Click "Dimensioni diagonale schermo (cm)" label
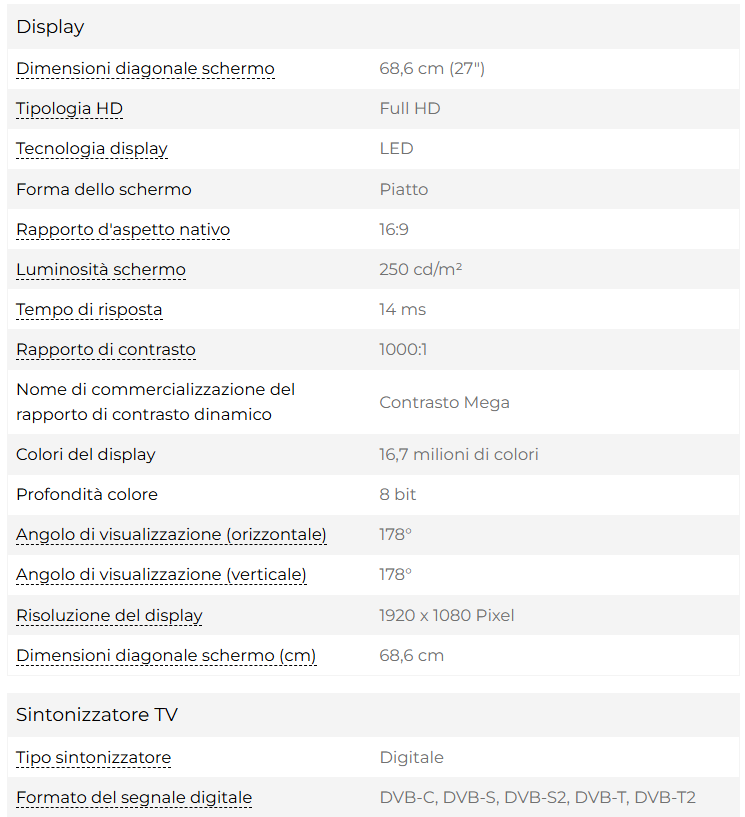This screenshot has height=817, width=745. point(166,656)
